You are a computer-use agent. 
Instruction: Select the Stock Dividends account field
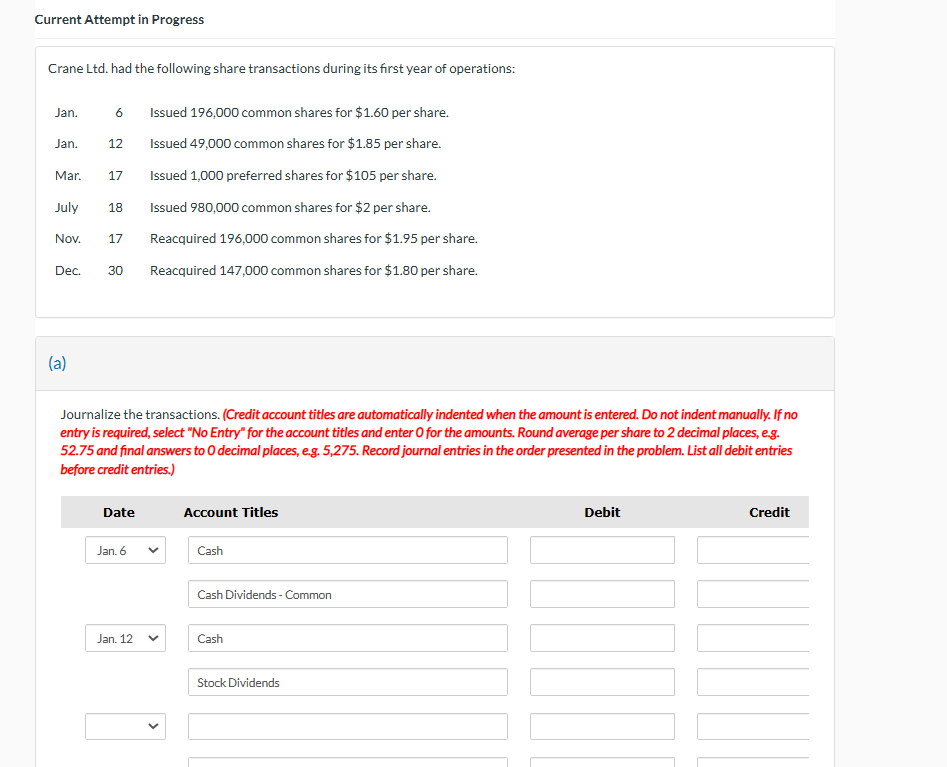pos(347,682)
